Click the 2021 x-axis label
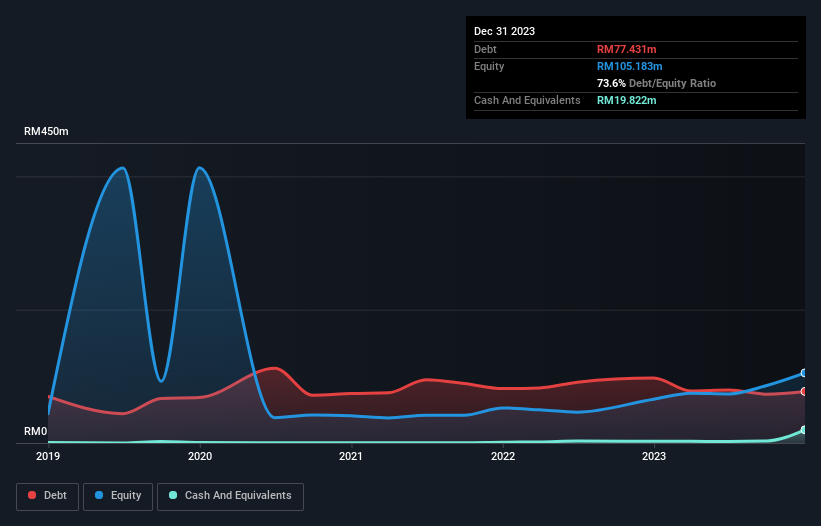 [x=351, y=456]
